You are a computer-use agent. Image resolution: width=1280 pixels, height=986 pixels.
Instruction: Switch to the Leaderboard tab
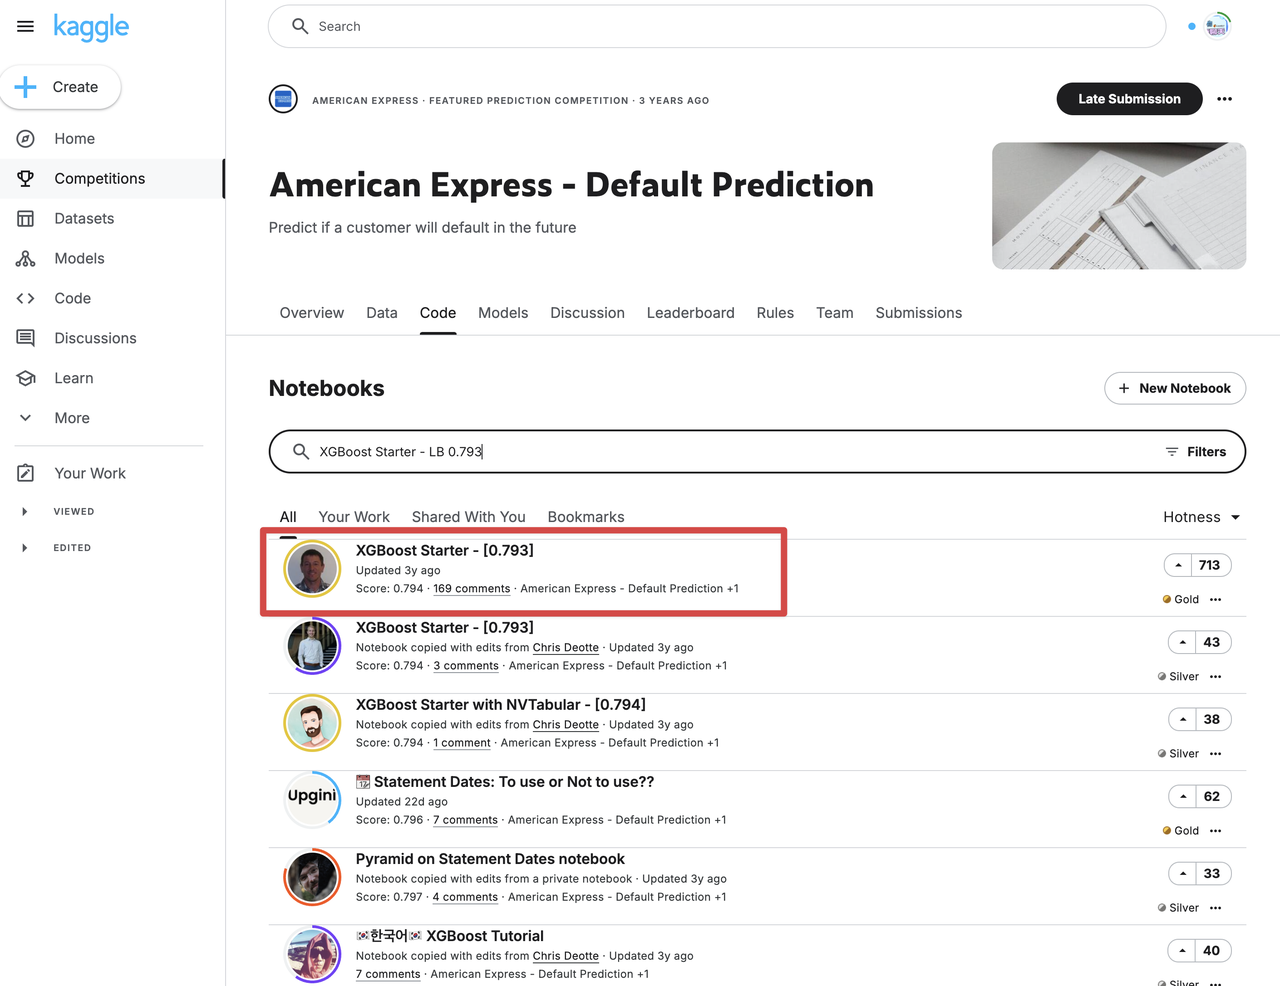coord(690,313)
